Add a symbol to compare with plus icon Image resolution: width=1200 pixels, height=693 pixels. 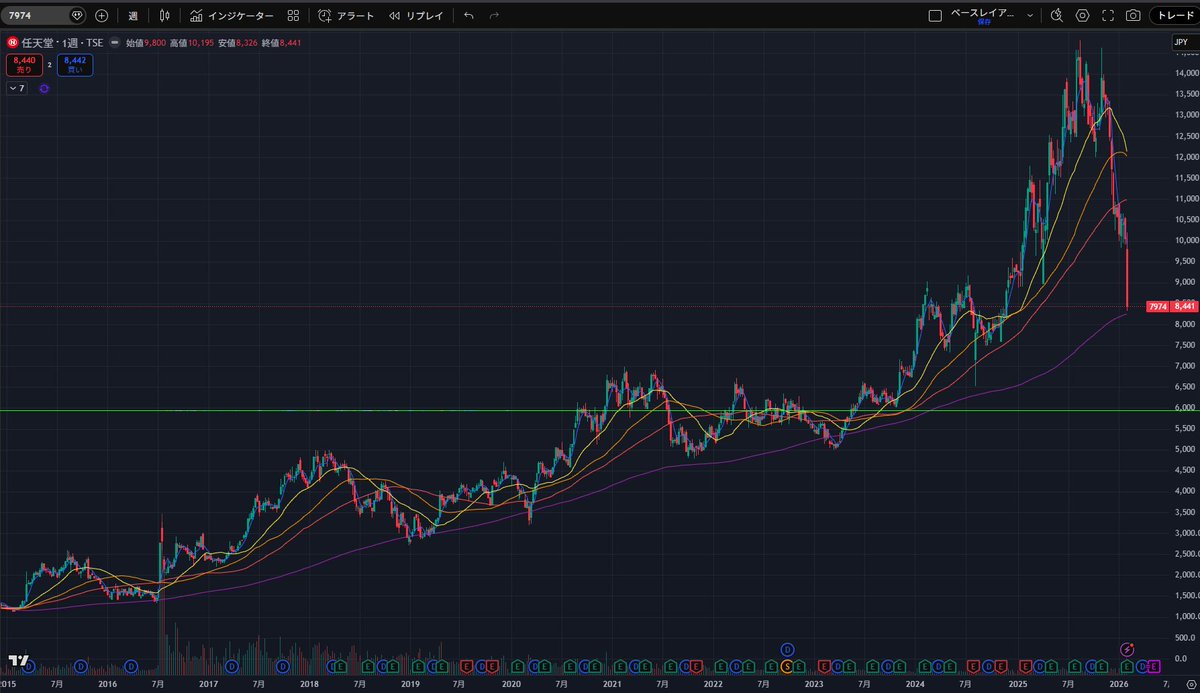(101, 16)
